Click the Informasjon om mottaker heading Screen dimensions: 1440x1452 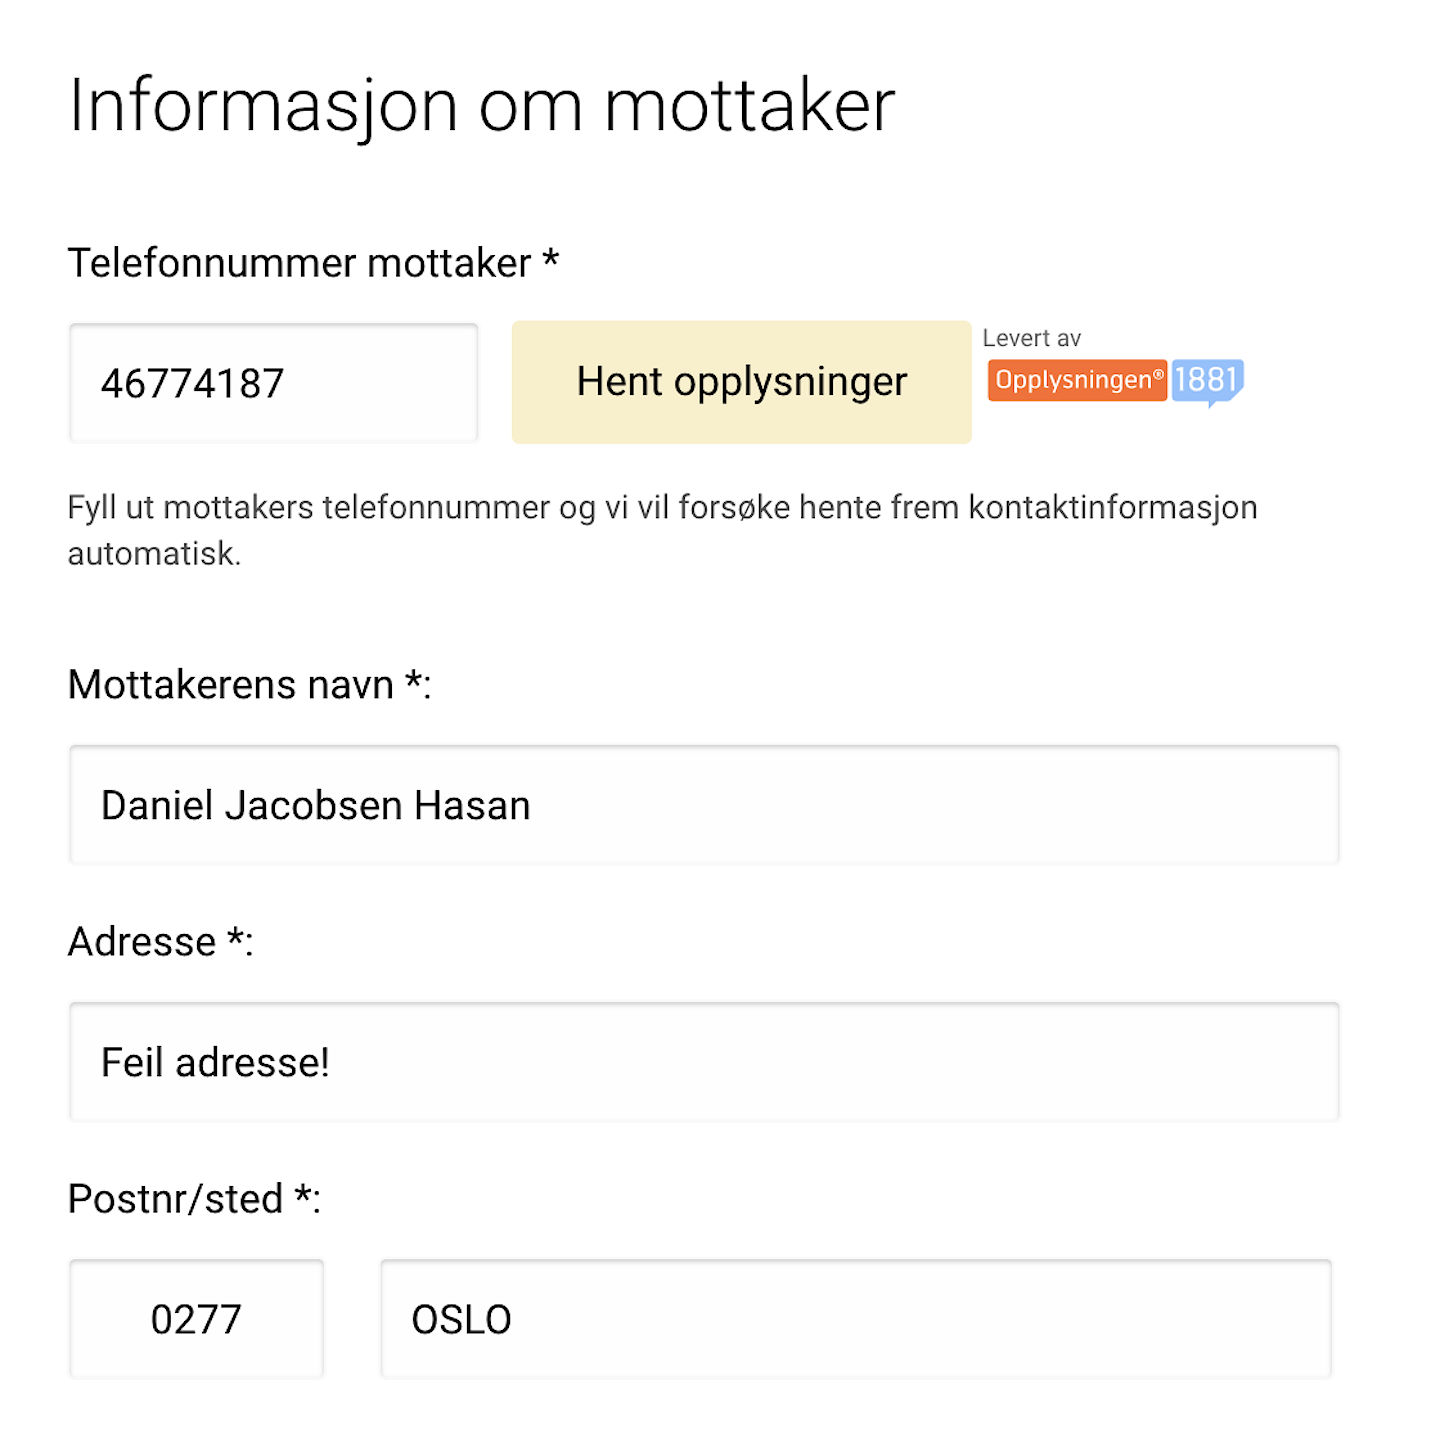[x=481, y=105]
